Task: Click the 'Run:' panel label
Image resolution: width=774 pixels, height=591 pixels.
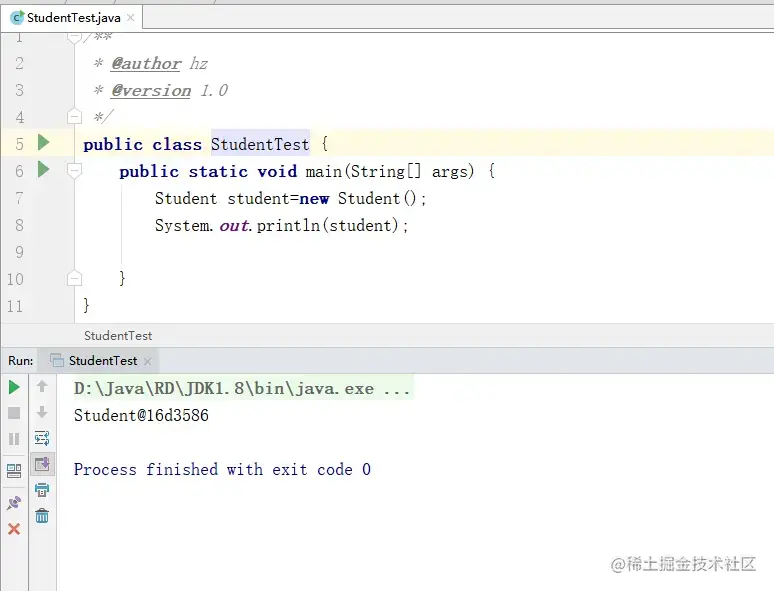Action: 21,361
